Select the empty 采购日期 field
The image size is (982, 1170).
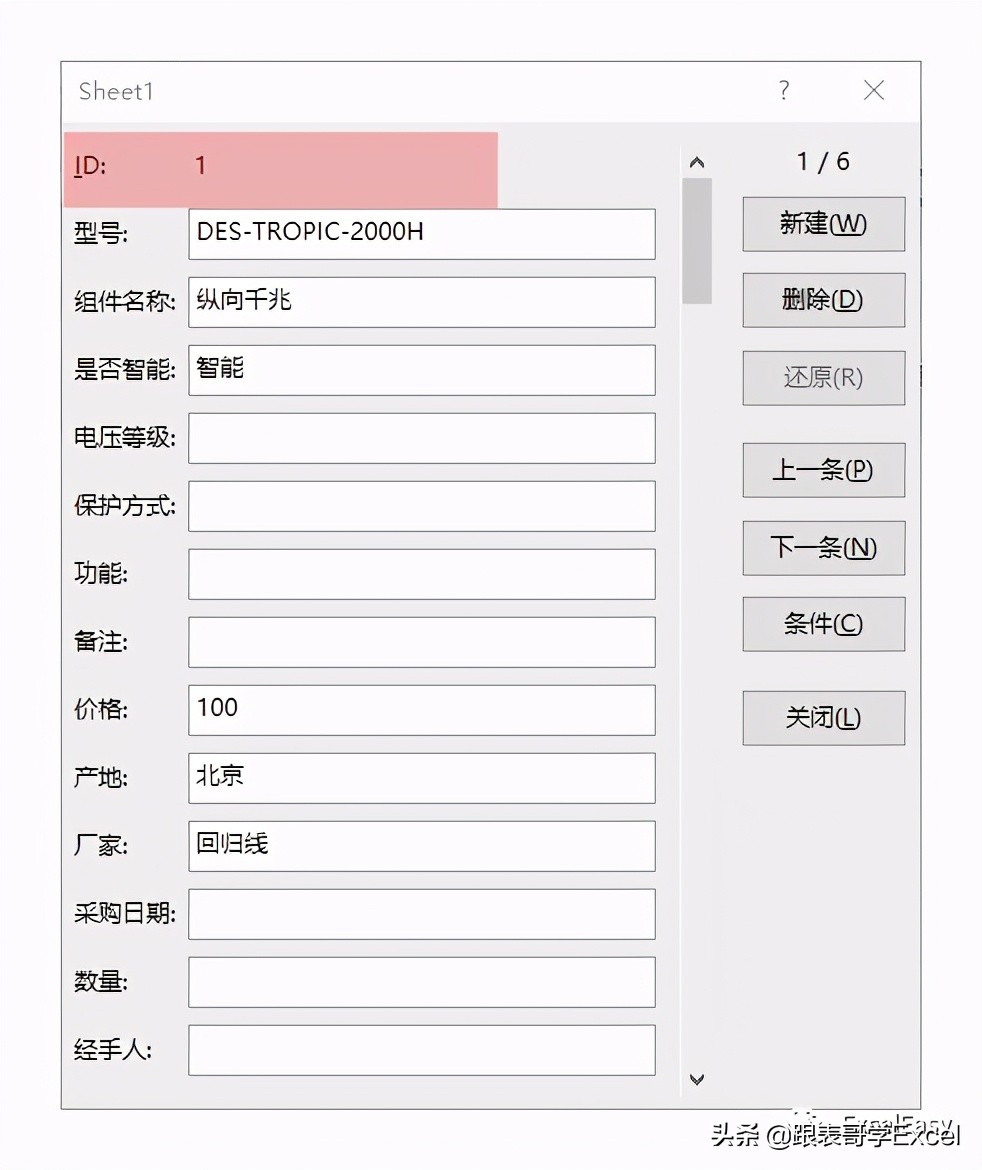421,914
